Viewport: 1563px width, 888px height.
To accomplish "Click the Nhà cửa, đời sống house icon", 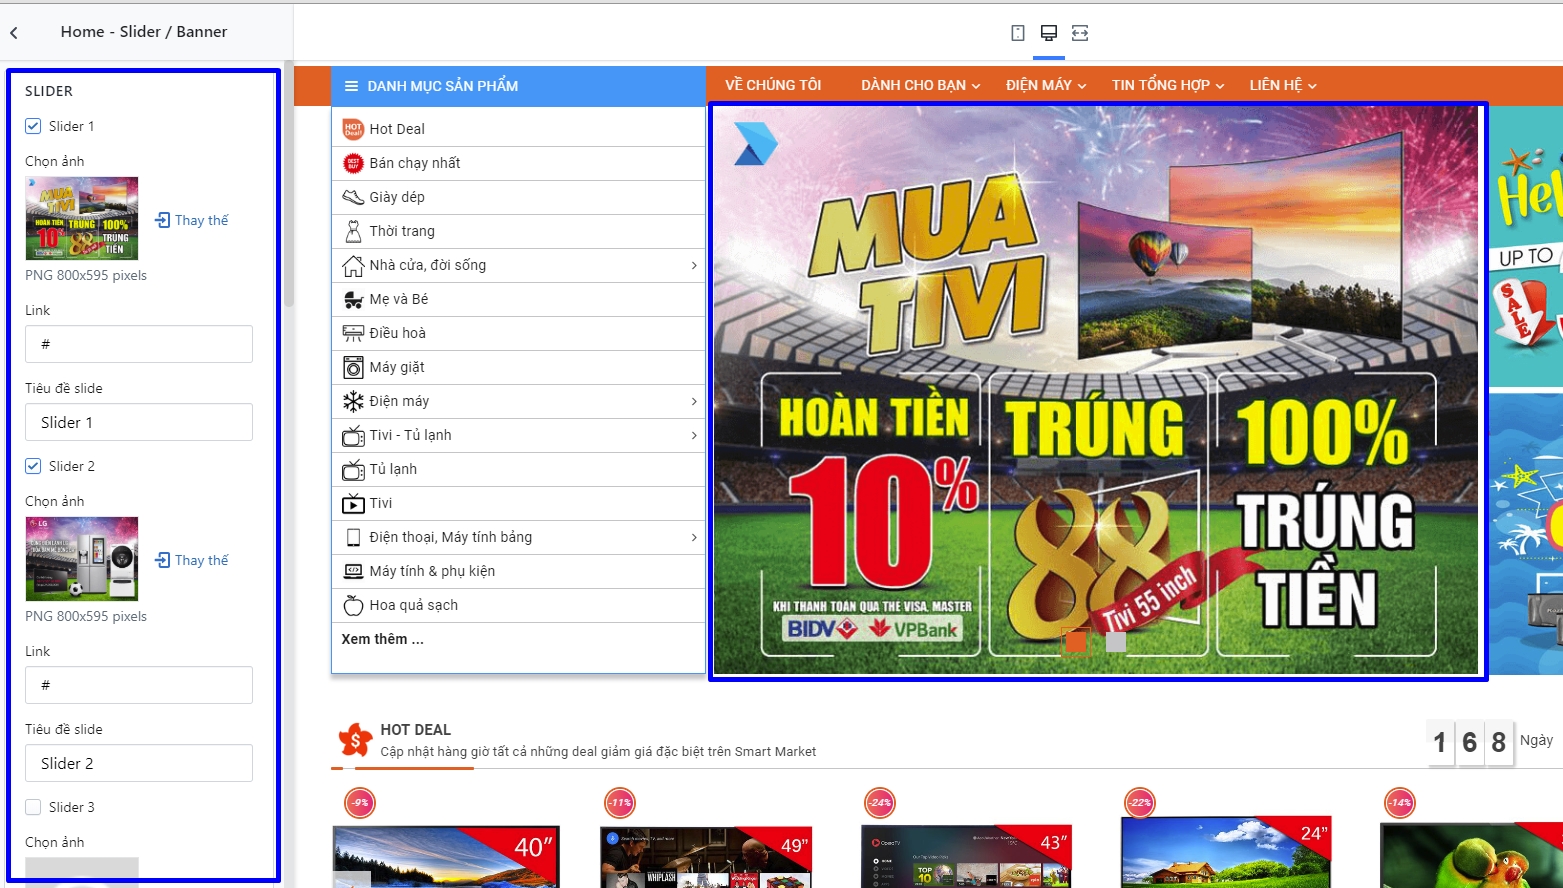I will tap(353, 265).
